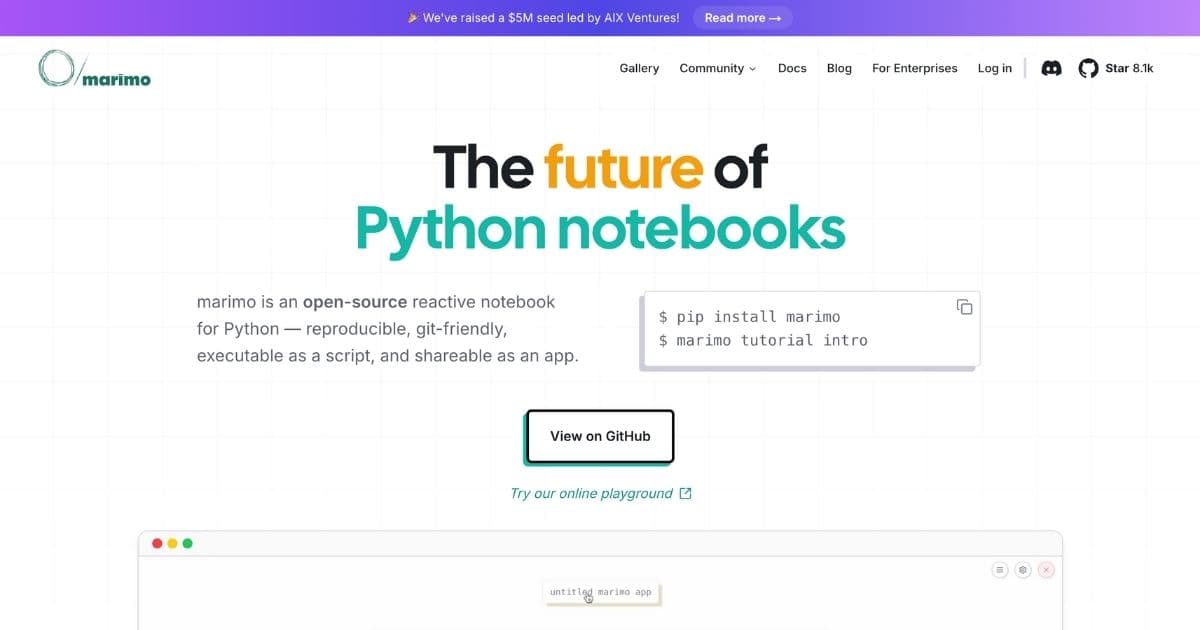This screenshot has width=1200, height=630.
Task: Open the Gallery page
Action: (x=638, y=68)
